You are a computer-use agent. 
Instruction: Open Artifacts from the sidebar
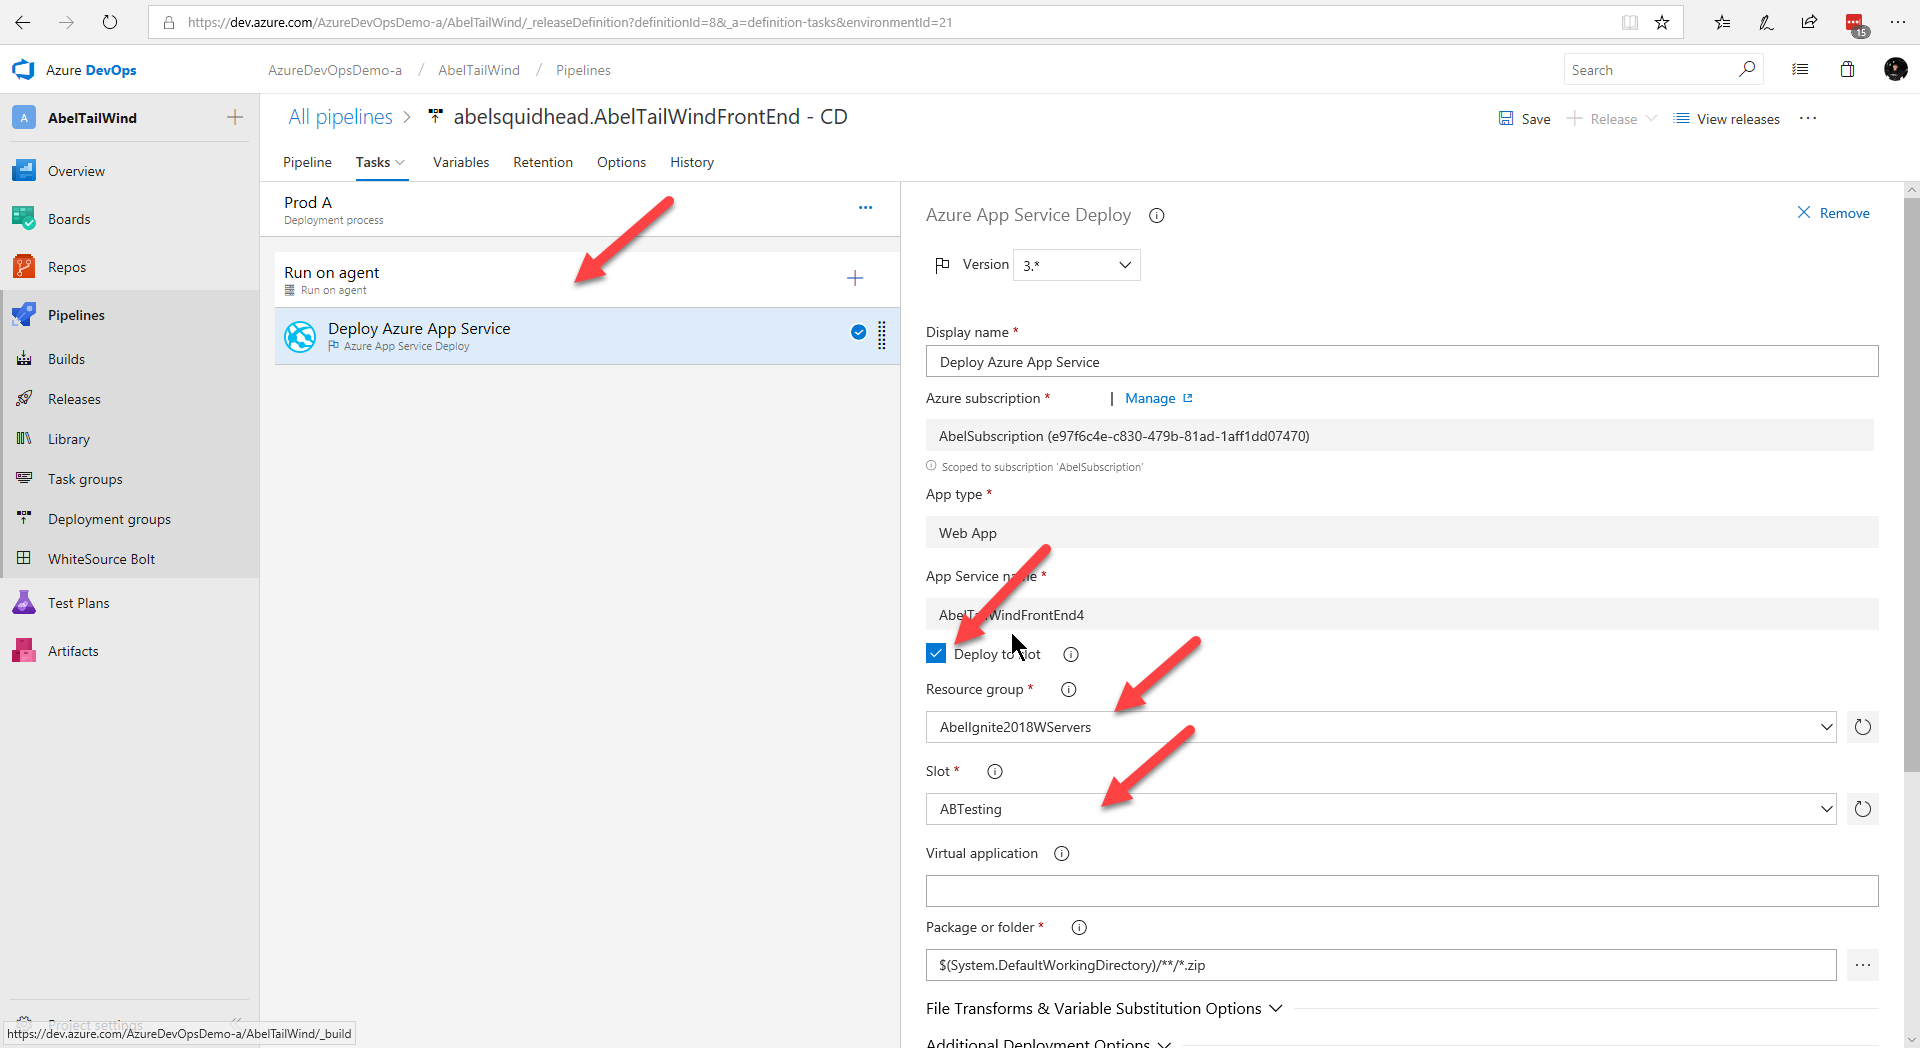(x=73, y=651)
